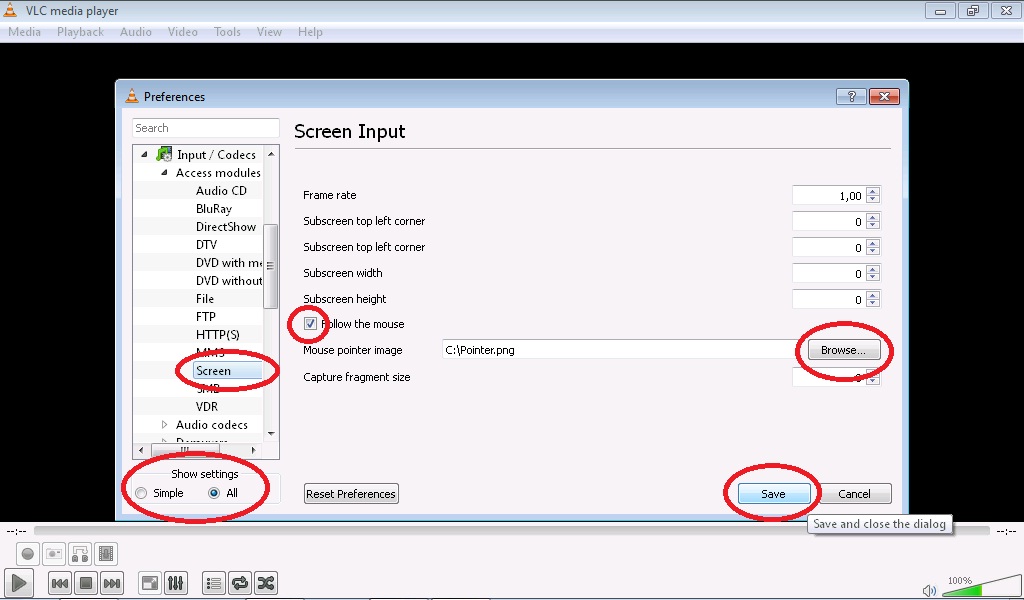The height and width of the screenshot is (600, 1024).
Task: Click the VLC cone icon in the main title bar
Action: [10, 10]
